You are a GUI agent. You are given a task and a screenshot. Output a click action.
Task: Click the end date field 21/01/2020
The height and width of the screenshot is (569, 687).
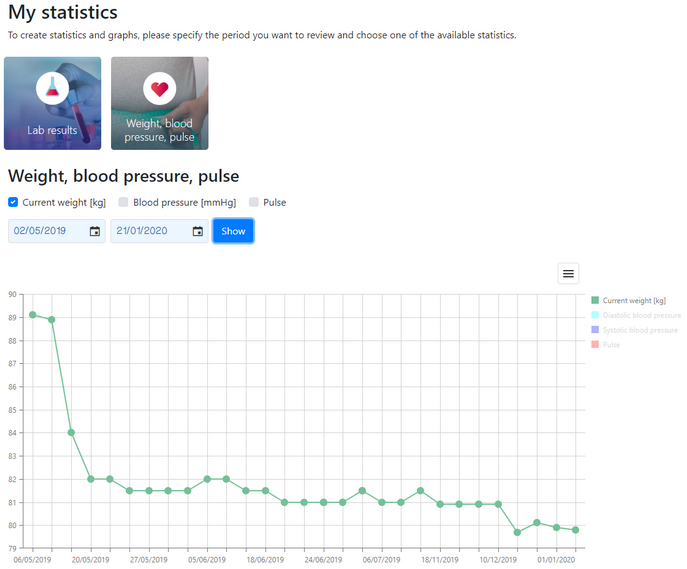tap(159, 231)
